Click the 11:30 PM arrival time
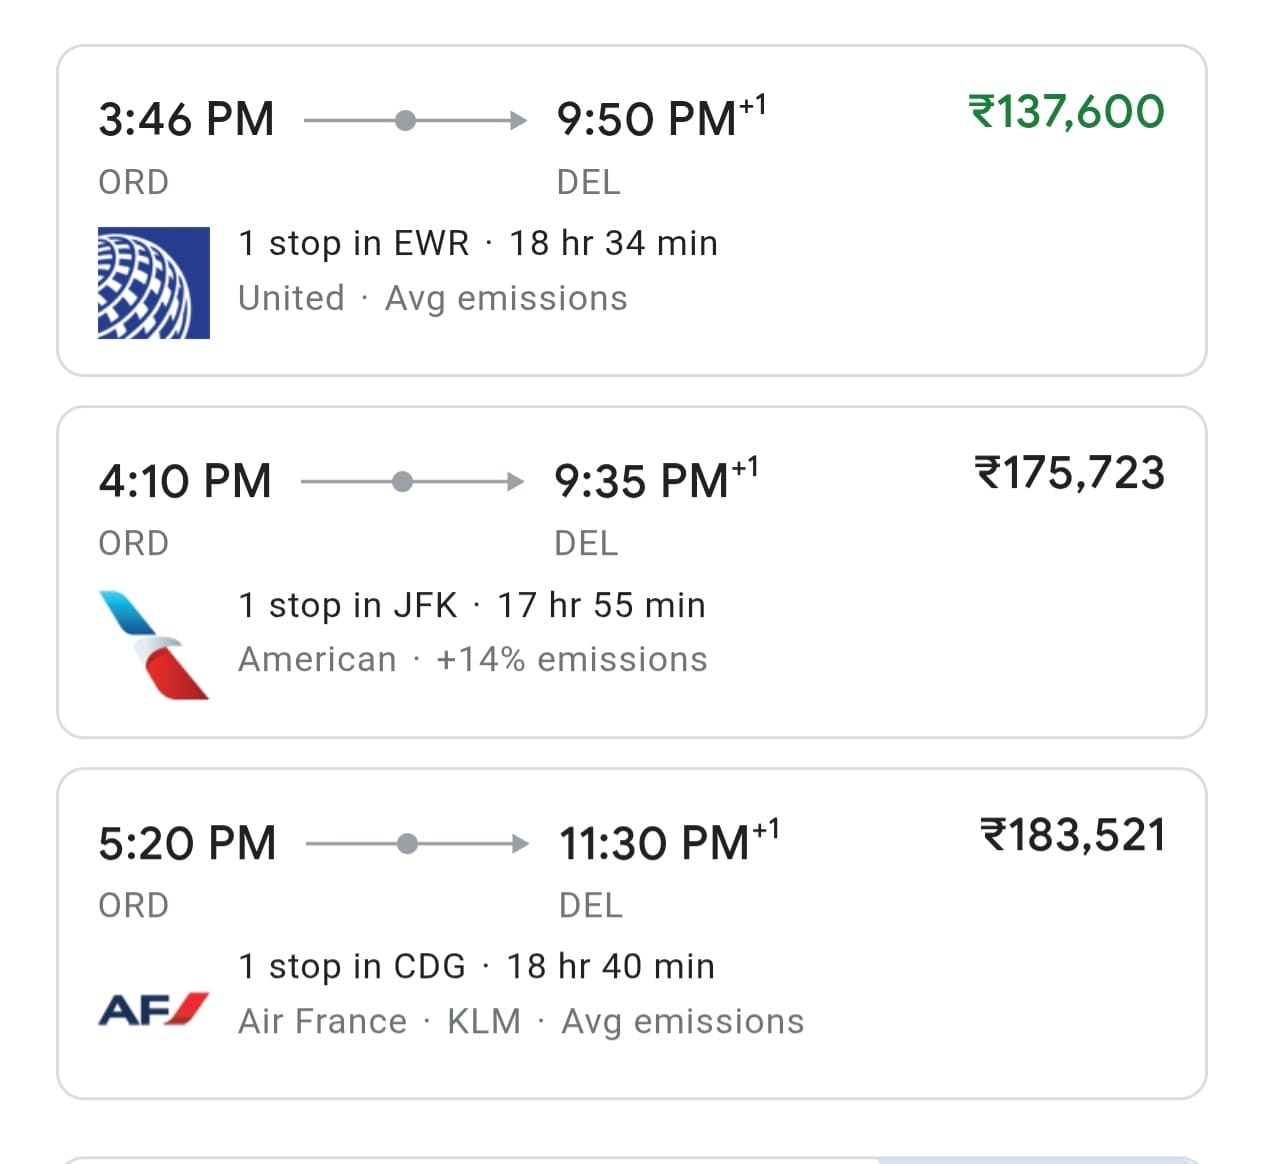The image size is (1264, 1164). tap(654, 844)
